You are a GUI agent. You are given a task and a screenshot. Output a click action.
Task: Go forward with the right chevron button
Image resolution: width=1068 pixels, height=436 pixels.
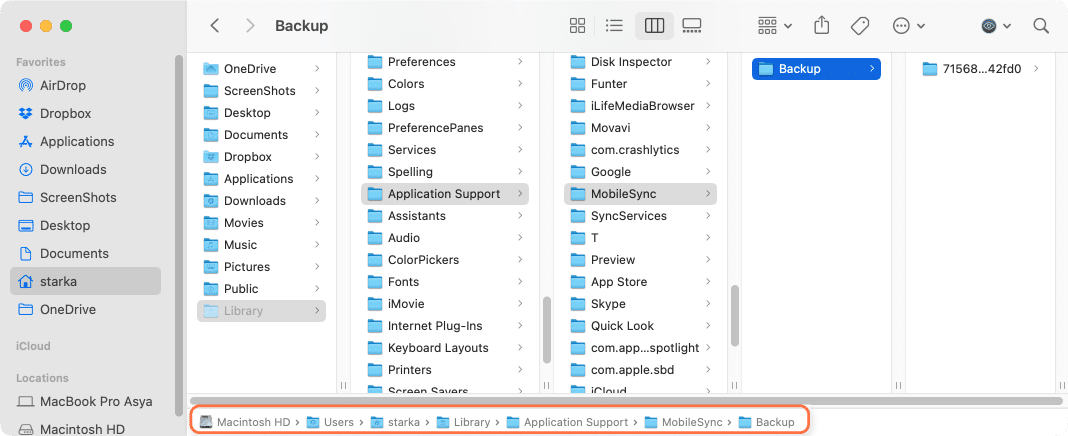(x=250, y=26)
